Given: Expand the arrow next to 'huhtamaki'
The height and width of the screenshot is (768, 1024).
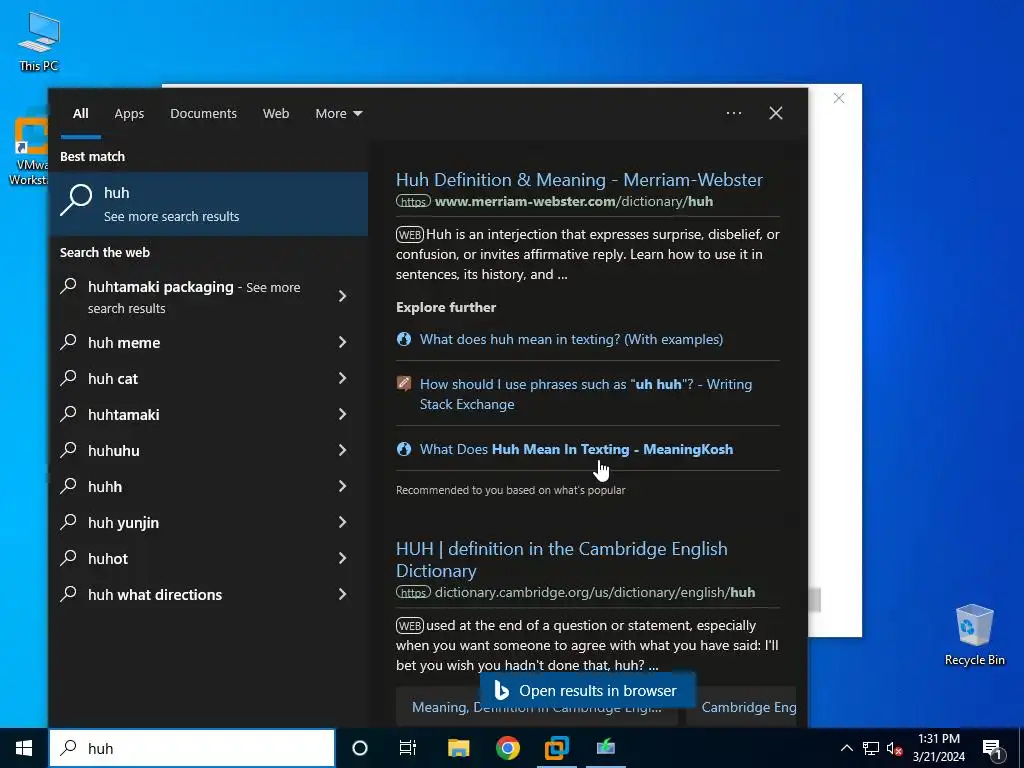Looking at the screenshot, I should 342,414.
